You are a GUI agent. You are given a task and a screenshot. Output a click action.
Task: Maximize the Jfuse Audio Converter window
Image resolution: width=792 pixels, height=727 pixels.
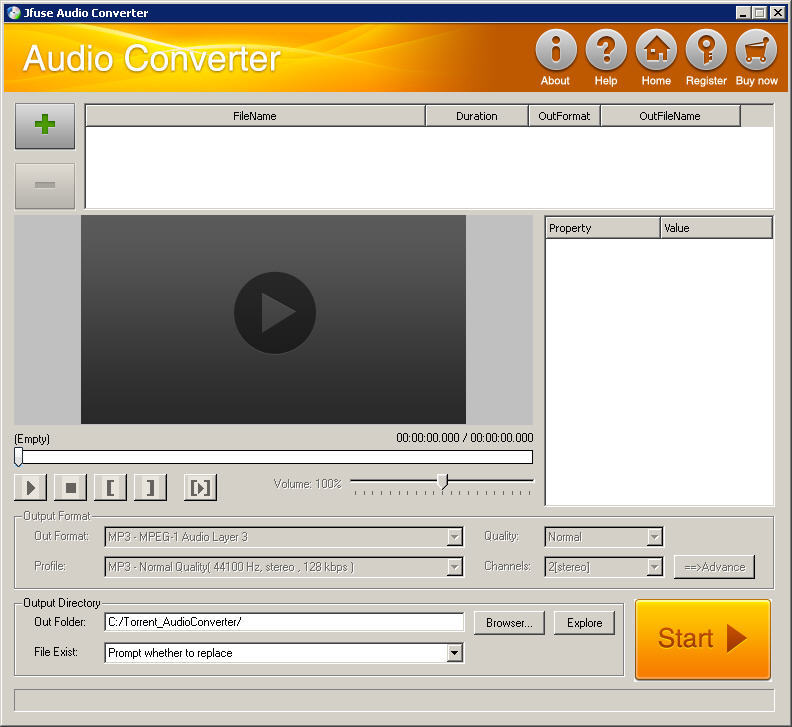759,13
